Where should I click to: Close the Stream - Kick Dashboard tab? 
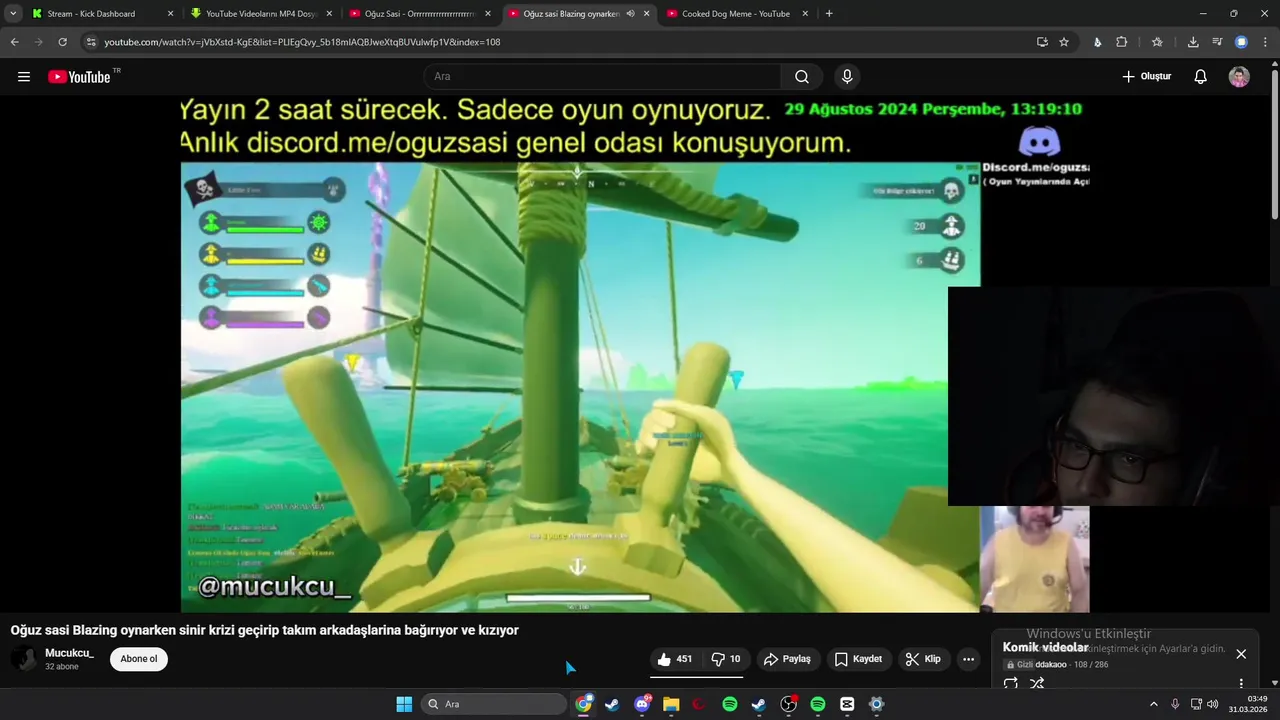(x=170, y=14)
